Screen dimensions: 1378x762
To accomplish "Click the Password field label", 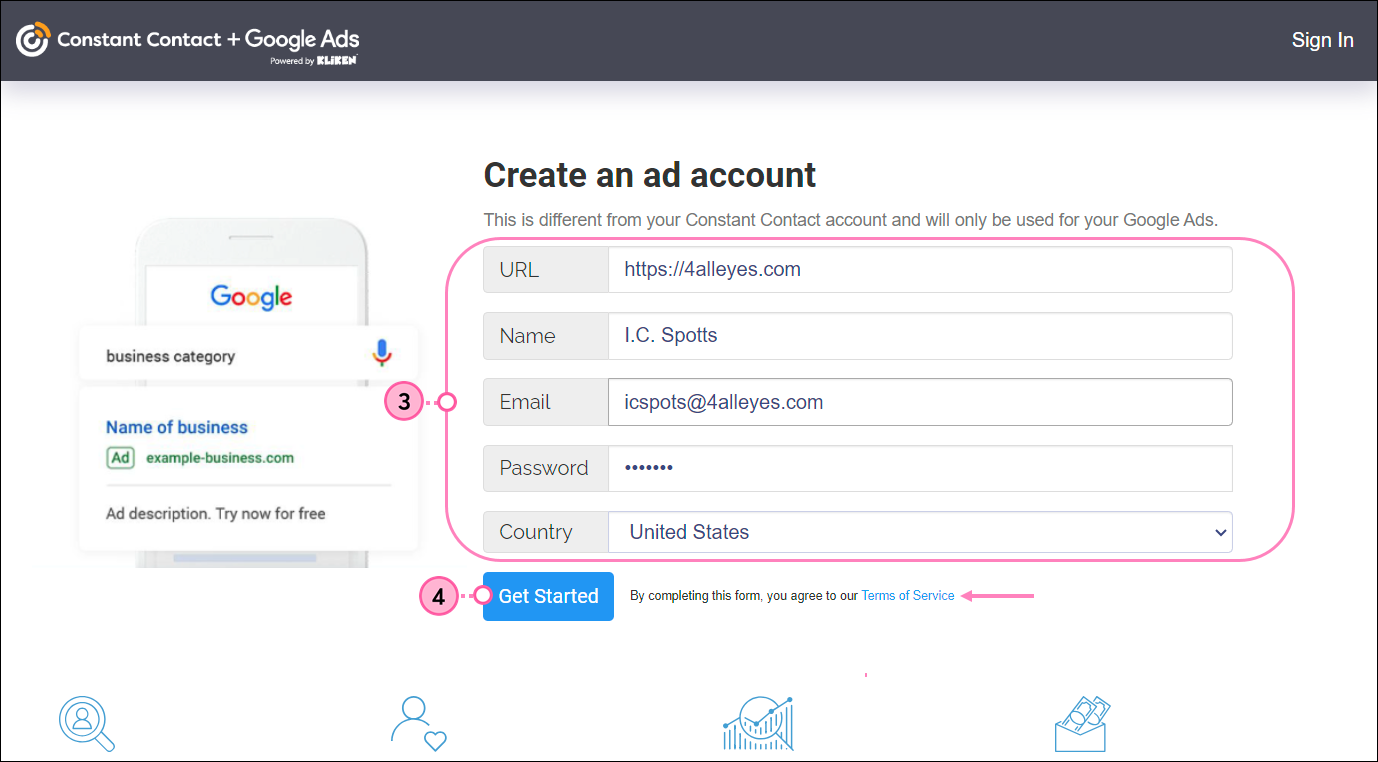I will click(x=546, y=468).
